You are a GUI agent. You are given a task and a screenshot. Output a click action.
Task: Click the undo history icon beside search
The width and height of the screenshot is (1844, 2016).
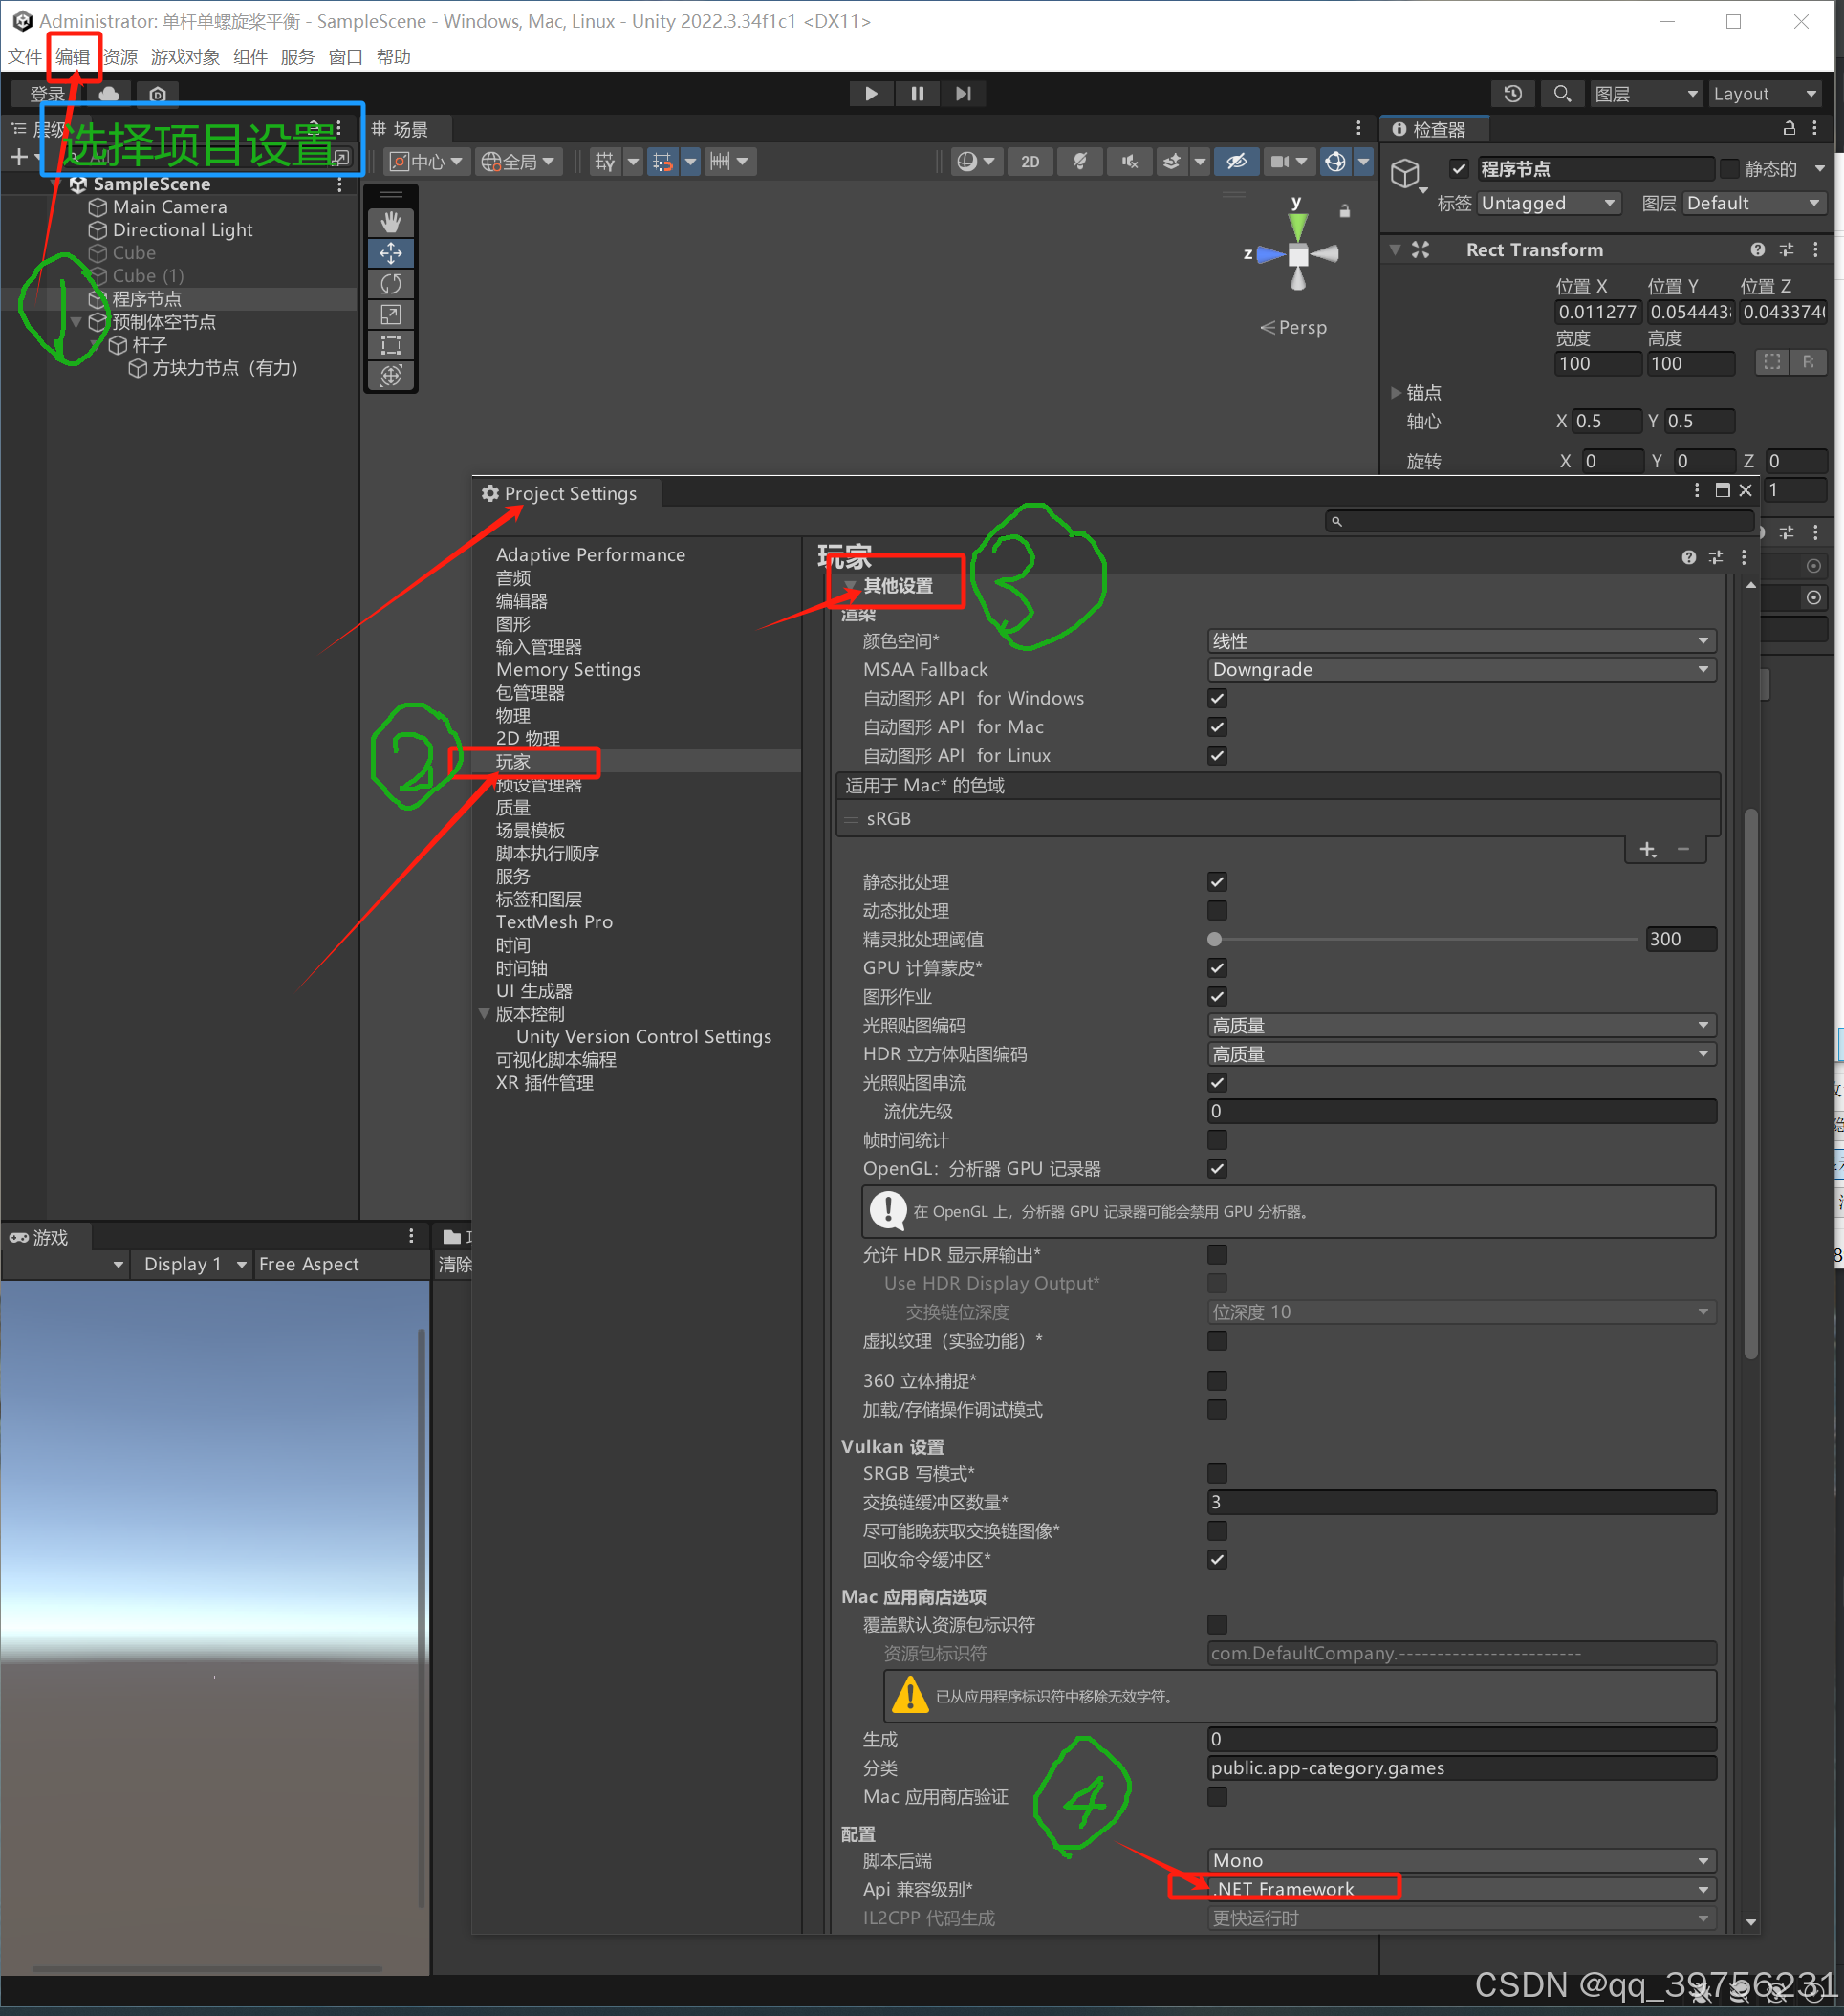point(1513,93)
